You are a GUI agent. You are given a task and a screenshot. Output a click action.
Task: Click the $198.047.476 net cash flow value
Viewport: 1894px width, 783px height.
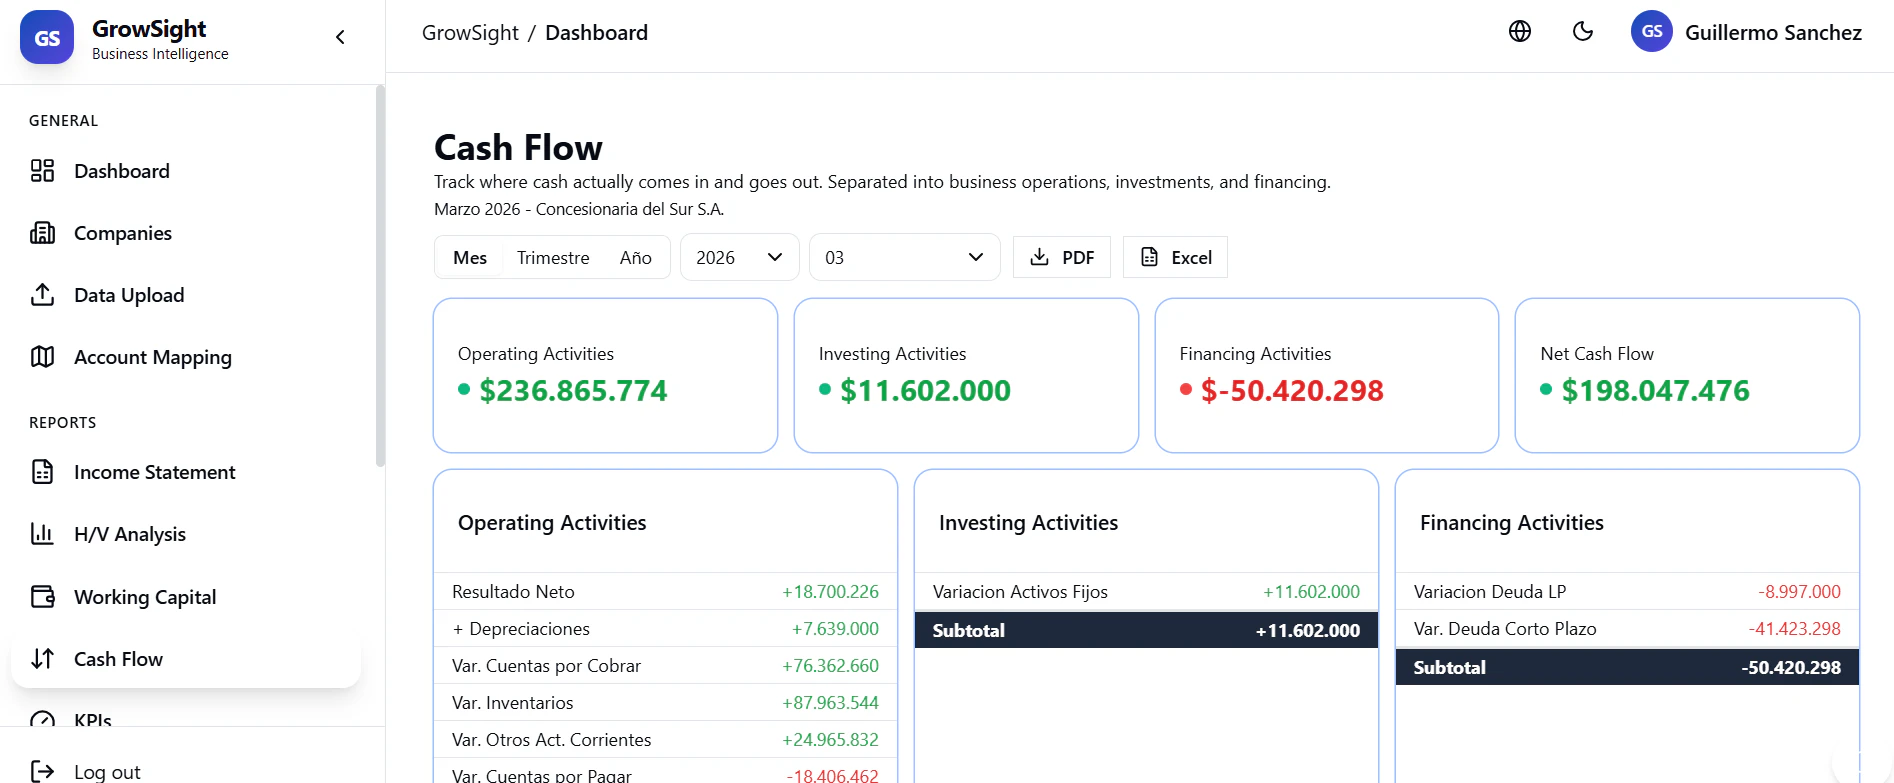1655,390
